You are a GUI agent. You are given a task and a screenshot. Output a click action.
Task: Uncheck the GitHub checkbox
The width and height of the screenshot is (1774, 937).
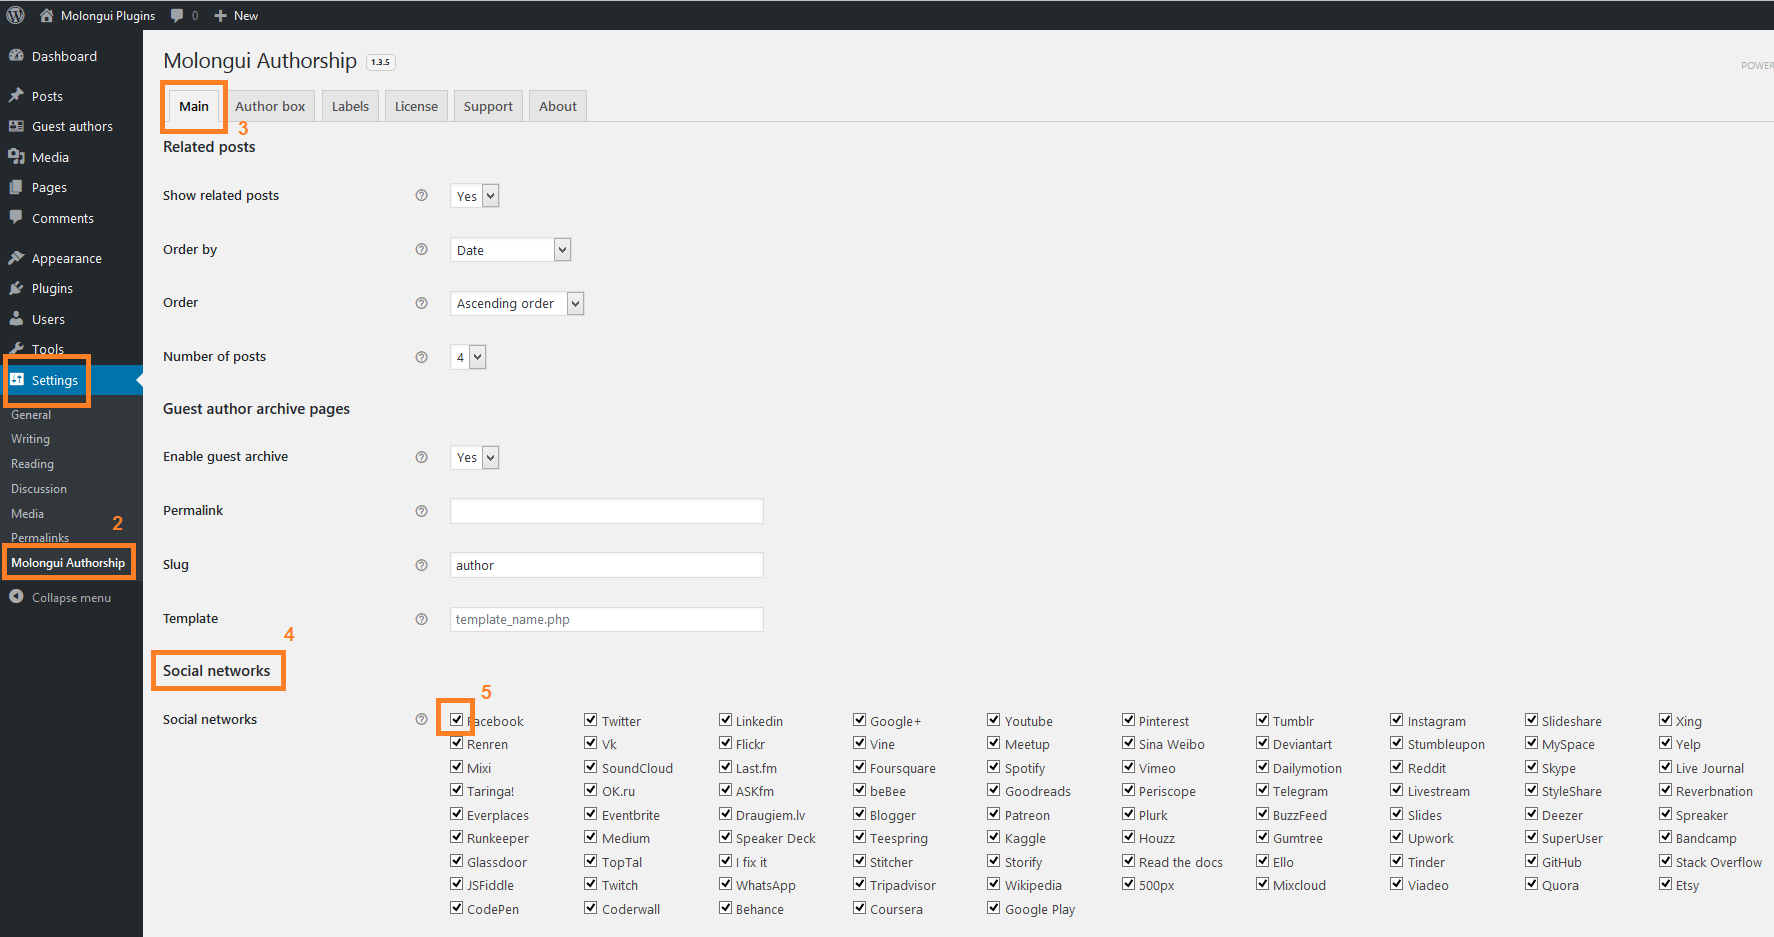click(x=1531, y=860)
